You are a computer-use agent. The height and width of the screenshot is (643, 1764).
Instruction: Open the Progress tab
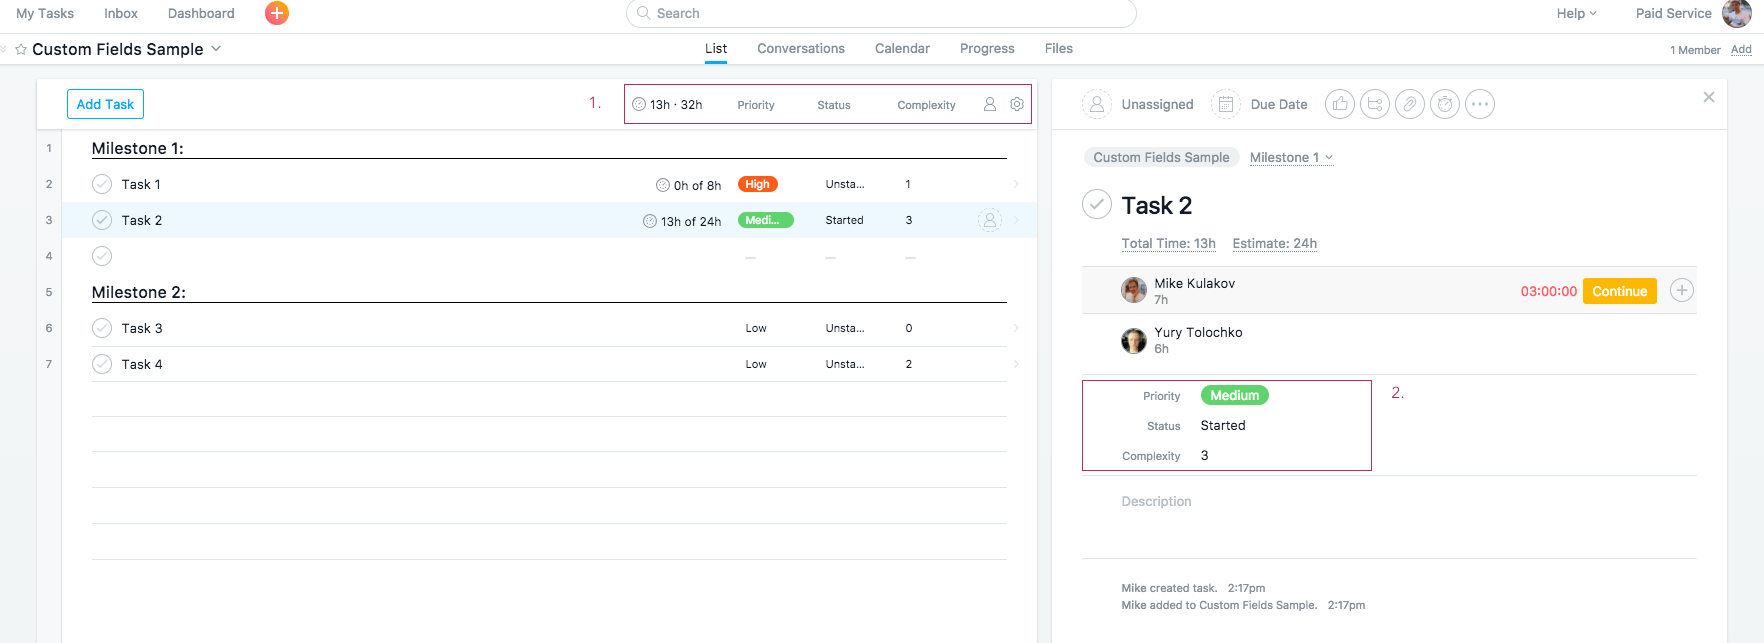pos(987,48)
